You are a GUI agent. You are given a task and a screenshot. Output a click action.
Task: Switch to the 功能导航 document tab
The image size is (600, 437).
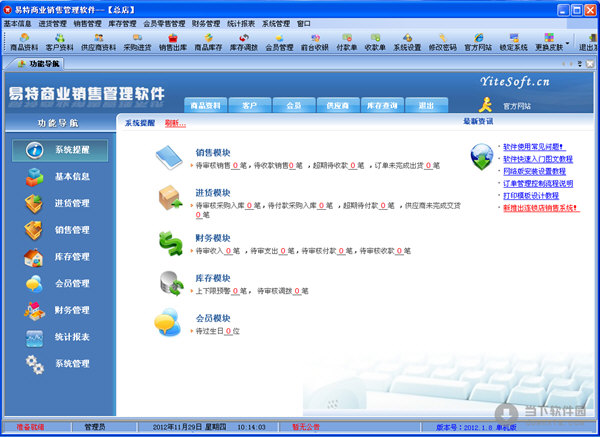pos(38,64)
